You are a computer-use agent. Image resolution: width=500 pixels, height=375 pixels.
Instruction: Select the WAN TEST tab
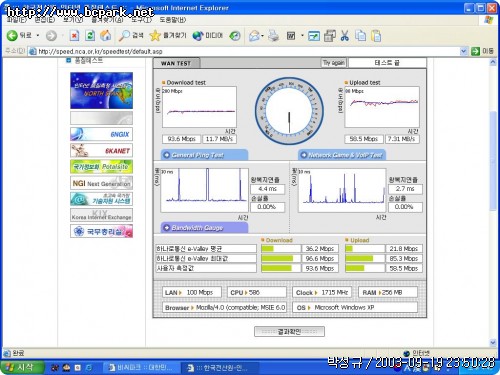point(176,63)
